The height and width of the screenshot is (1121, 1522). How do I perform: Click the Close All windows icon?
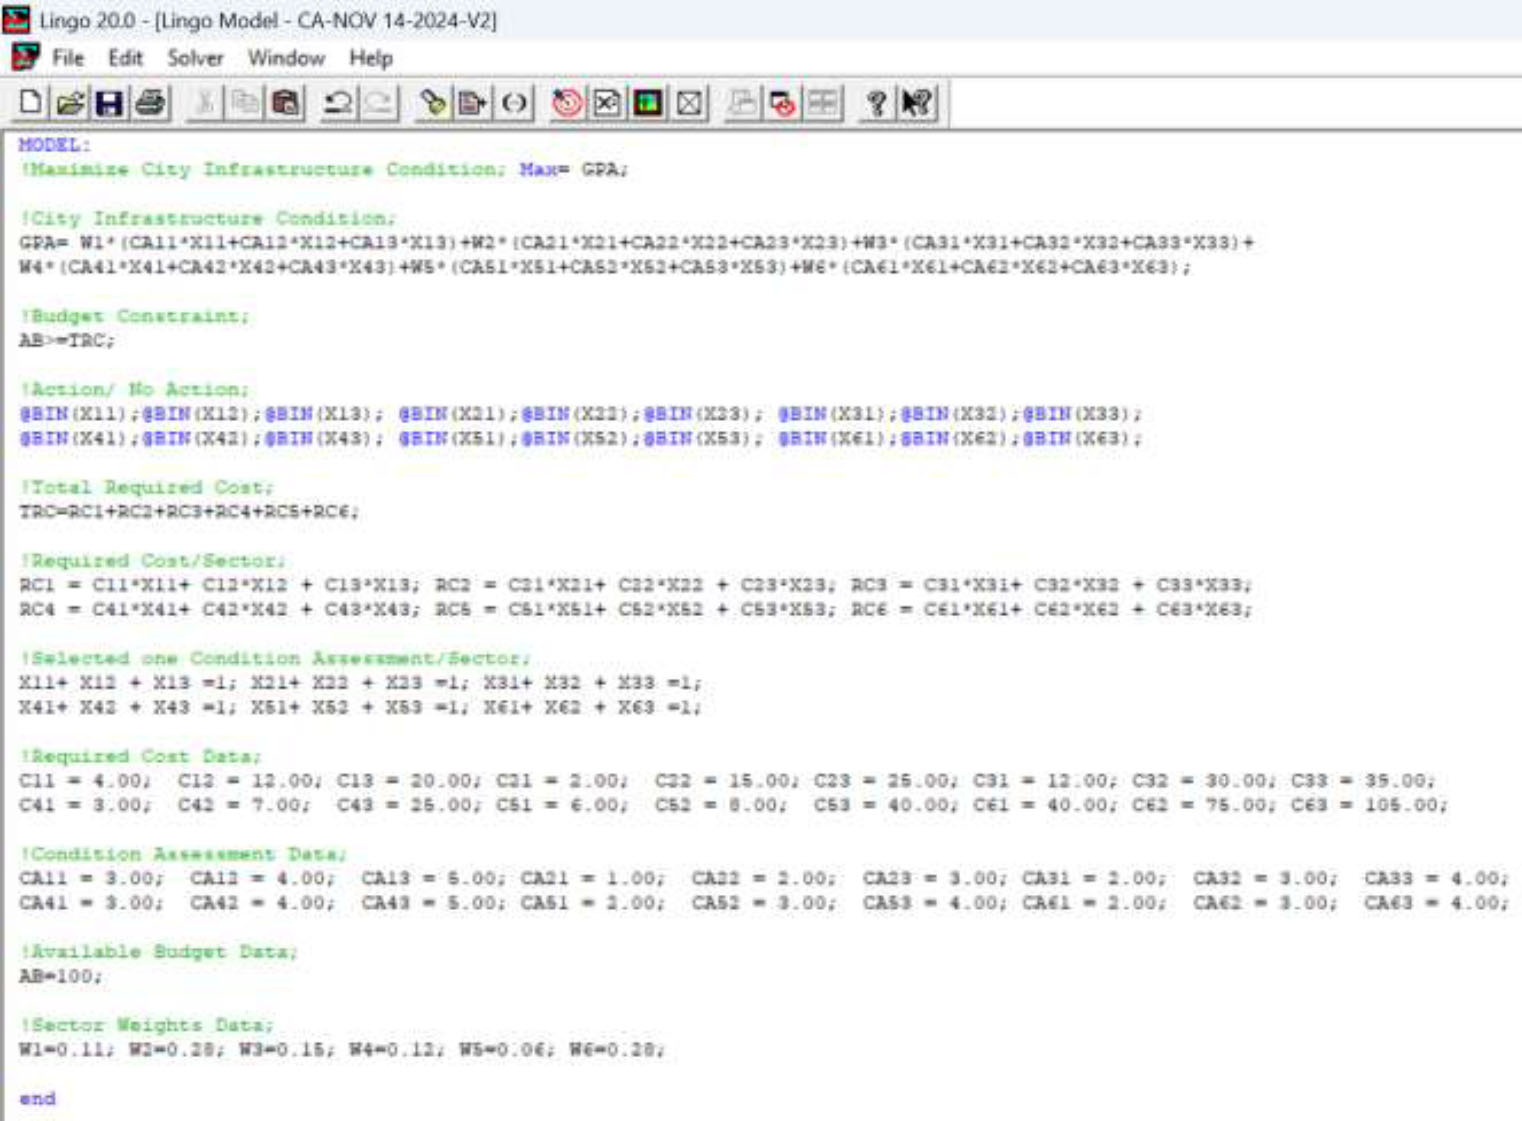point(783,103)
